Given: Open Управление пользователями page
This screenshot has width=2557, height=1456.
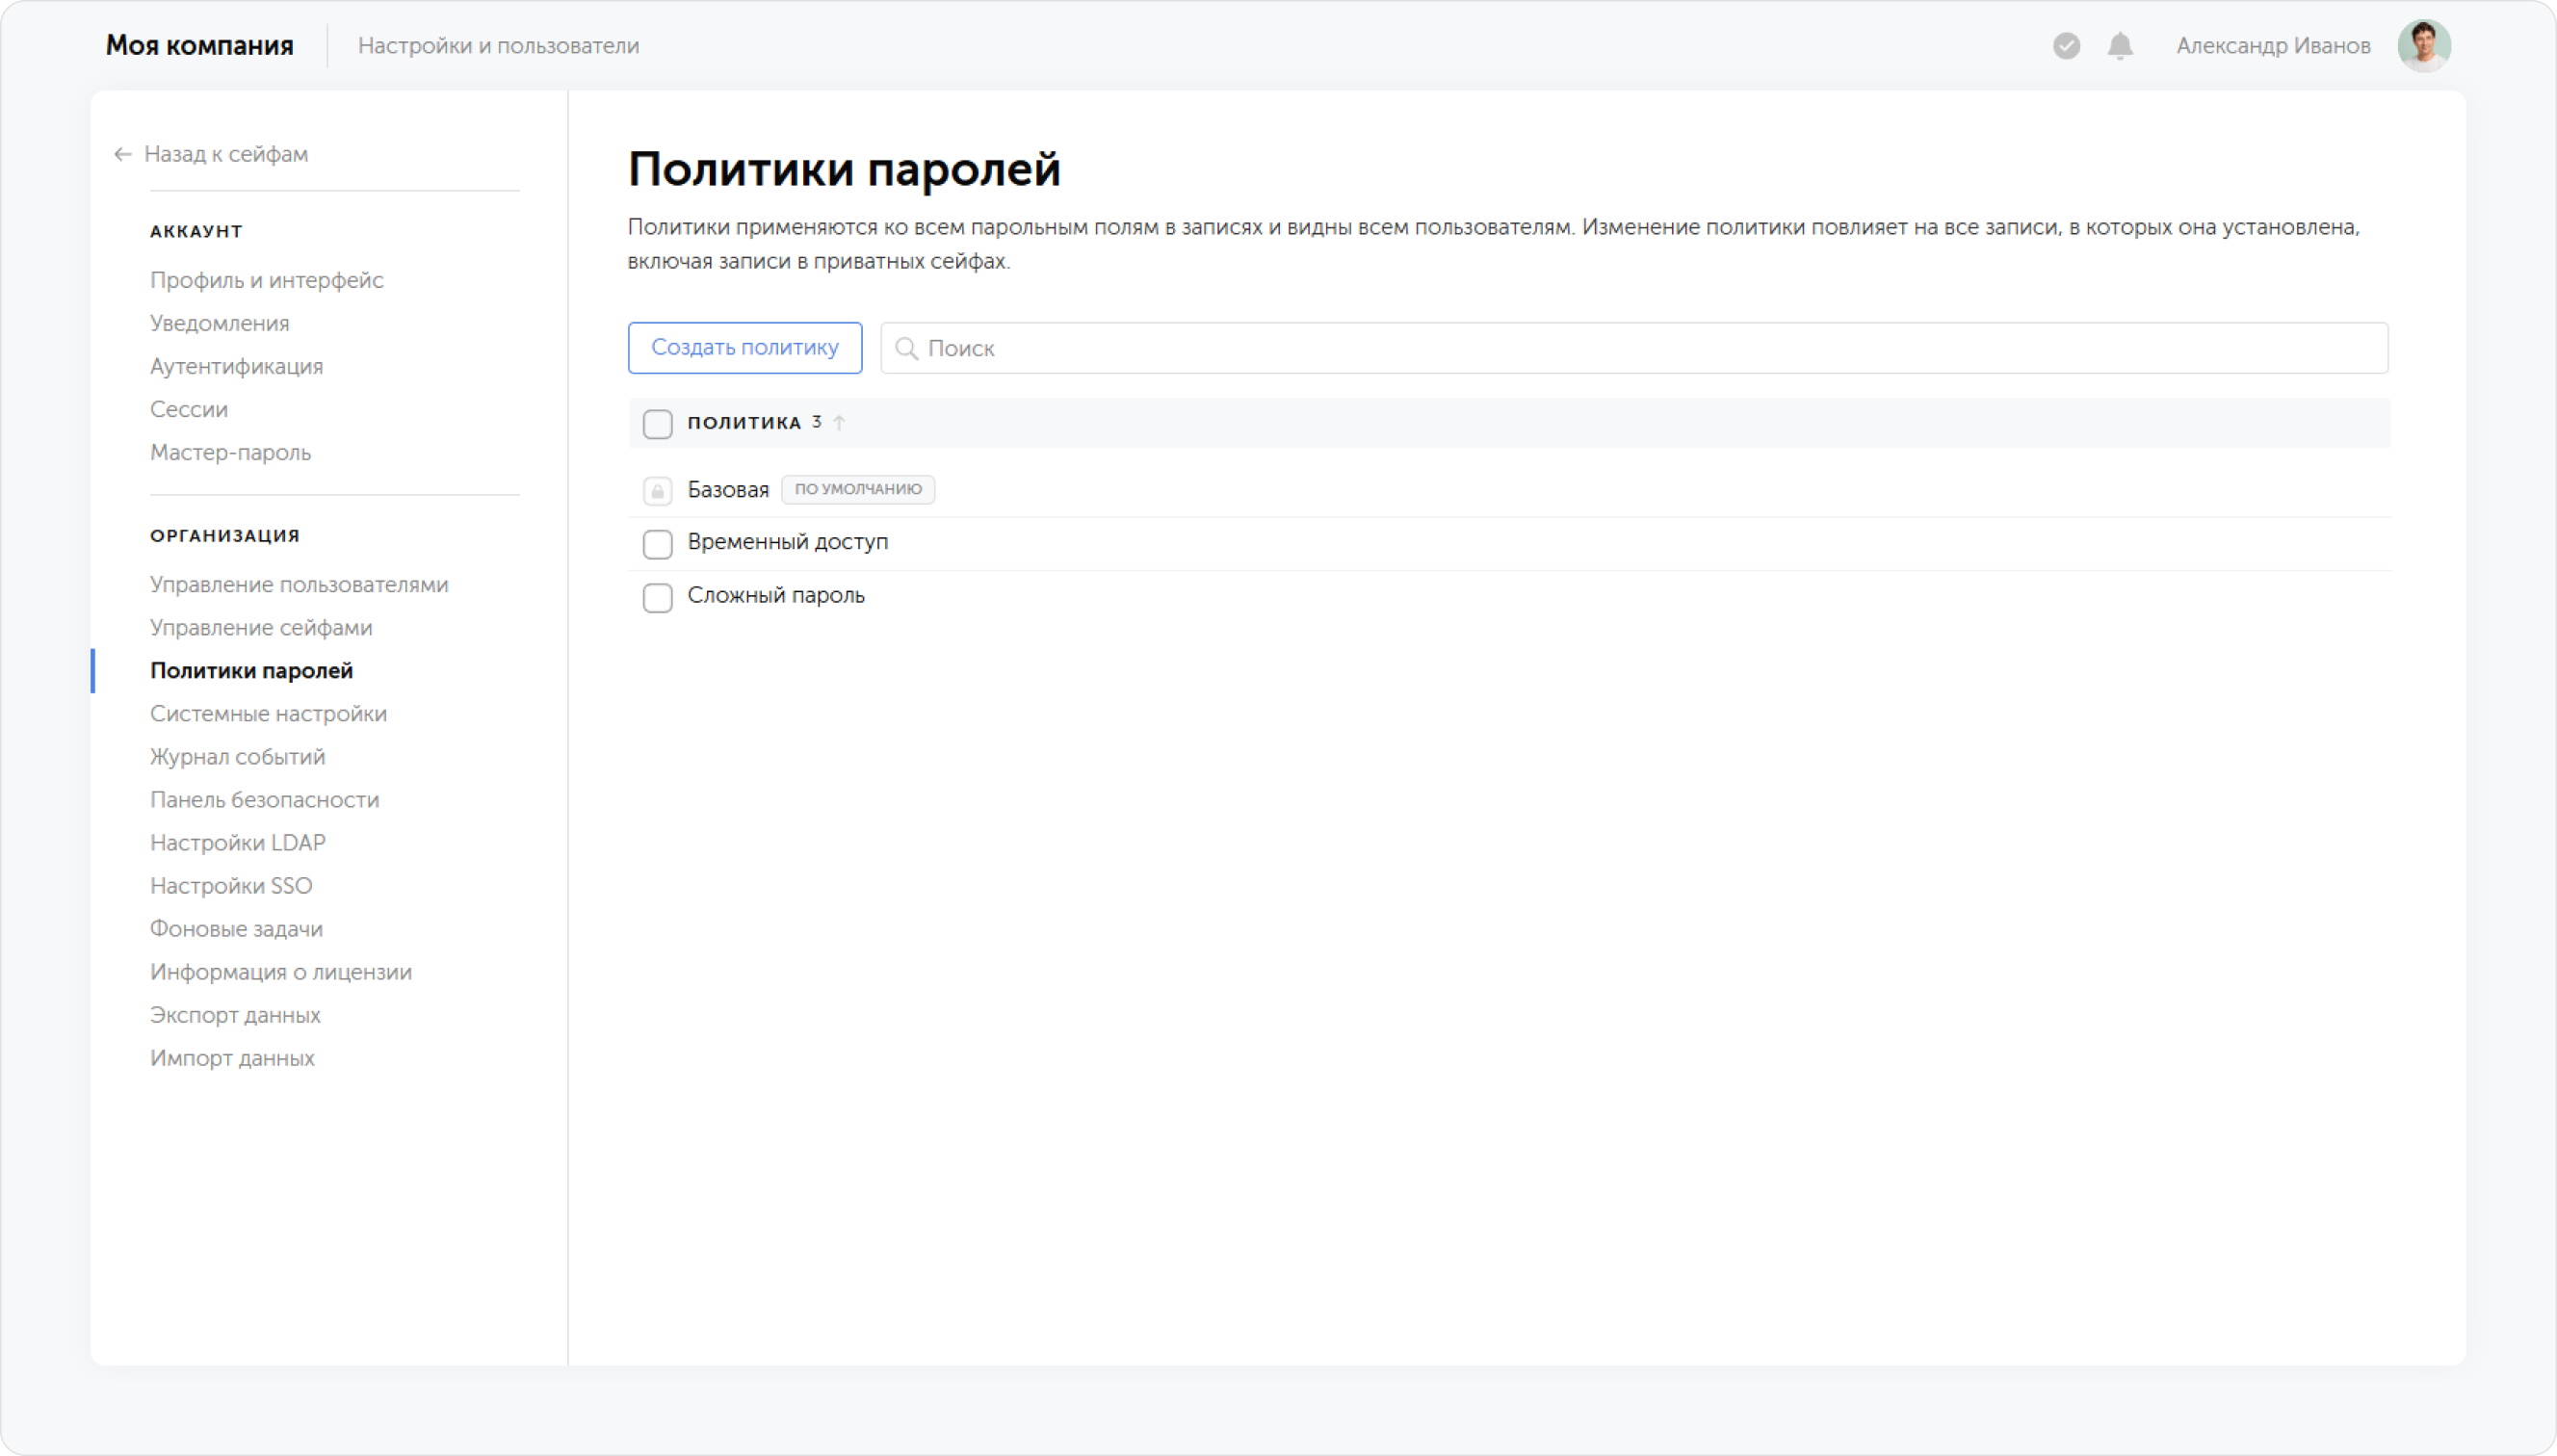Looking at the screenshot, I should (x=299, y=584).
